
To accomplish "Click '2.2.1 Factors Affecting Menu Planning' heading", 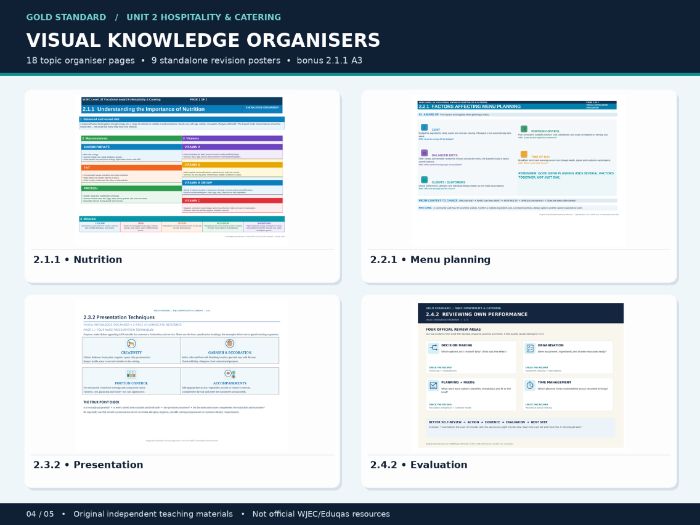I will click(470, 107).
